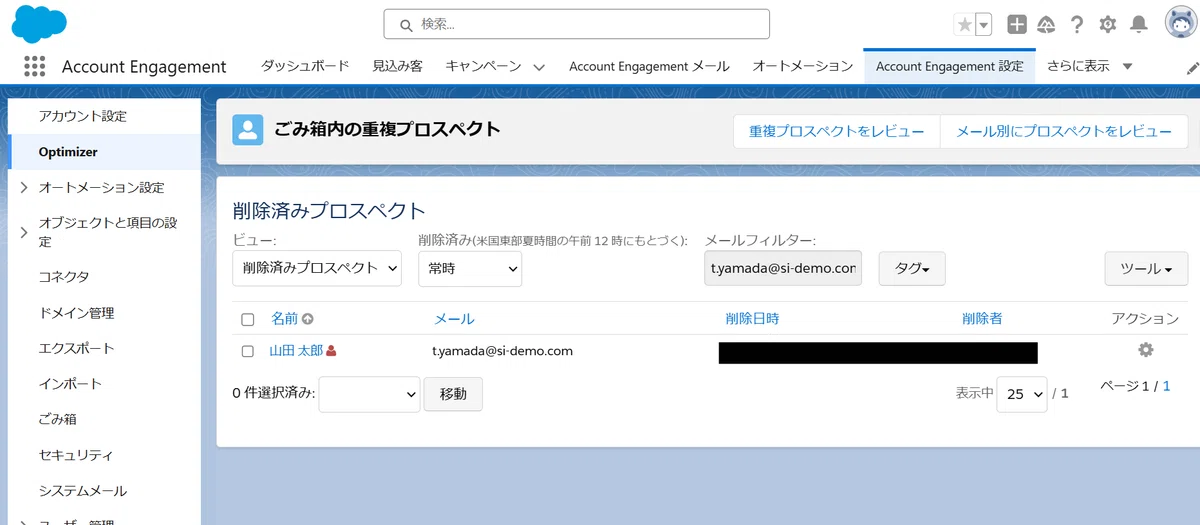Check the box for 山田 太郎 row
Screen dimensions: 1200x525
click(x=248, y=351)
